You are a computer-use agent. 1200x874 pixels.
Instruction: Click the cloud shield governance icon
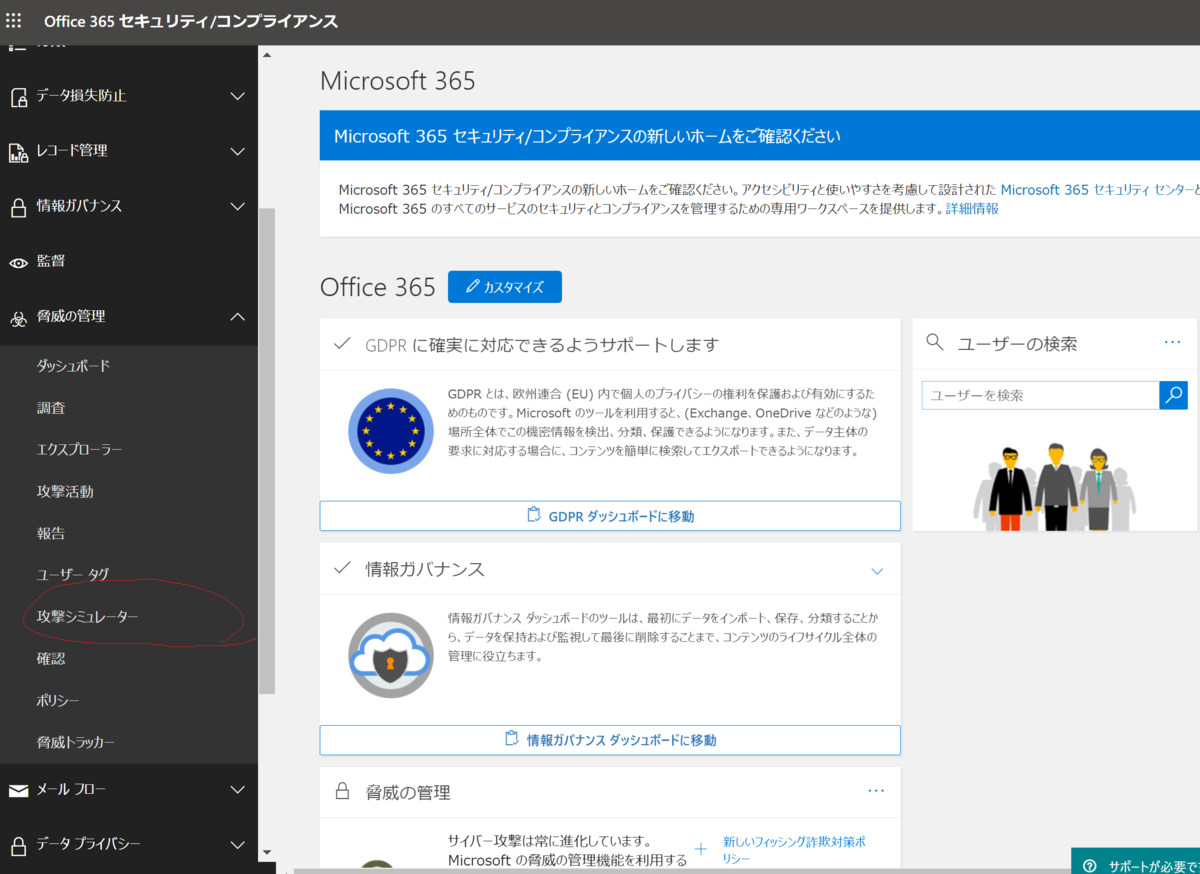391,655
